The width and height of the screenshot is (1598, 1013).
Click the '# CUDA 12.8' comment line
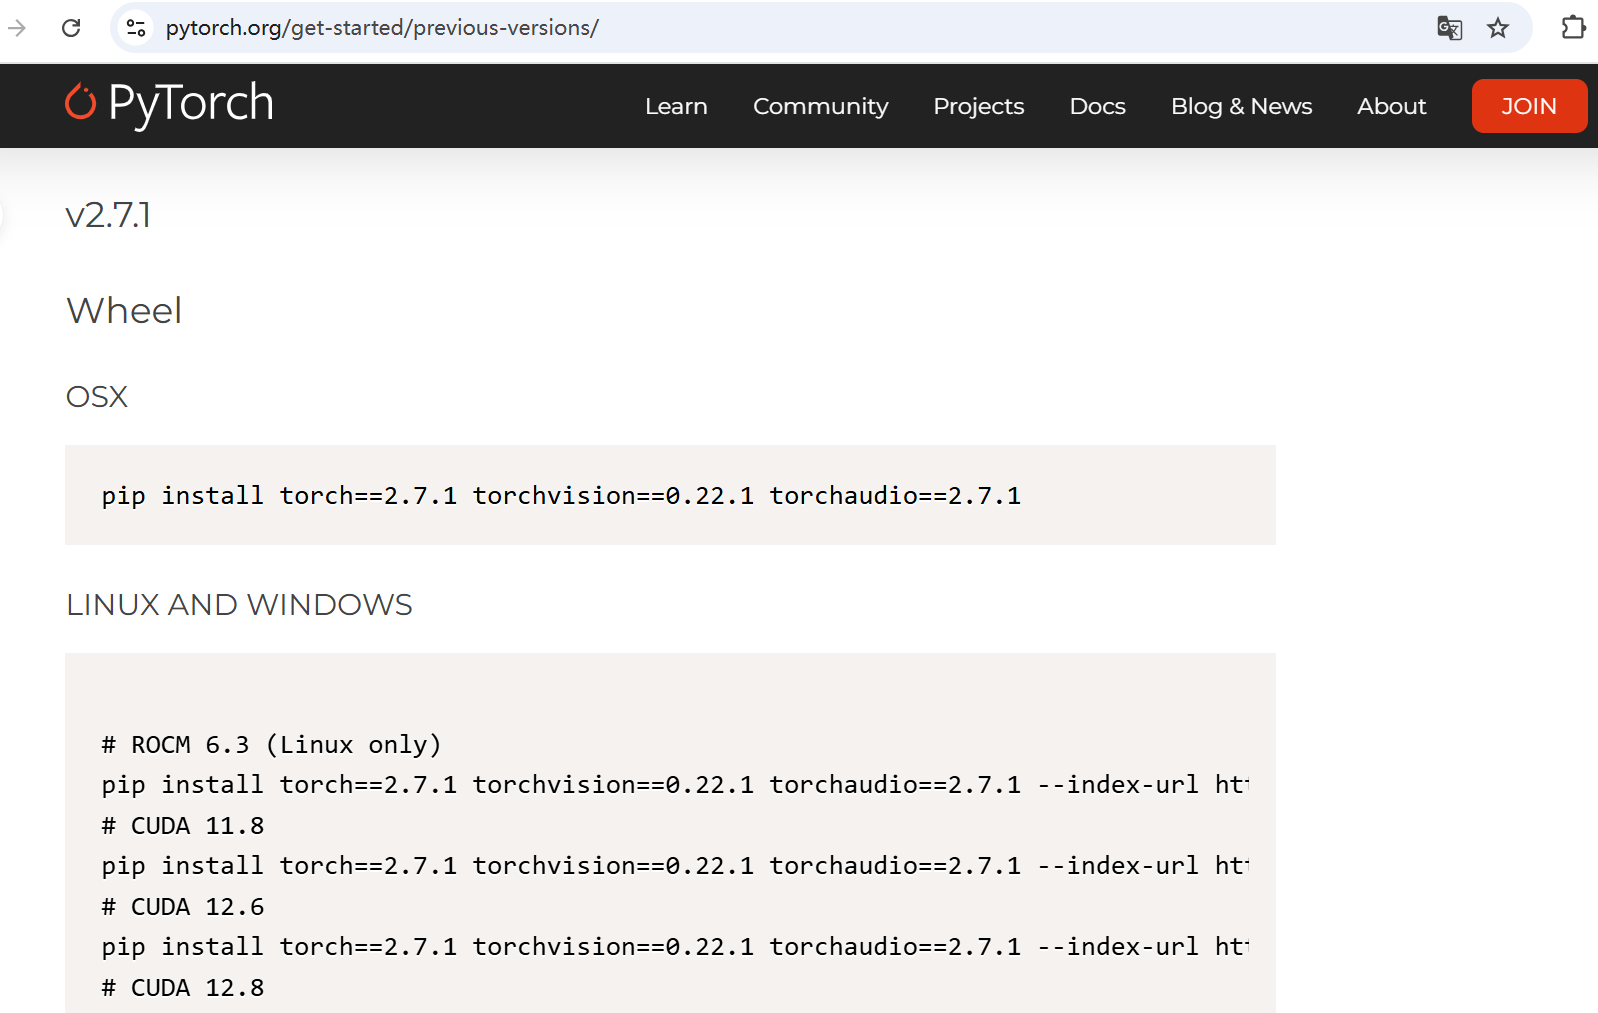click(x=183, y=988)
